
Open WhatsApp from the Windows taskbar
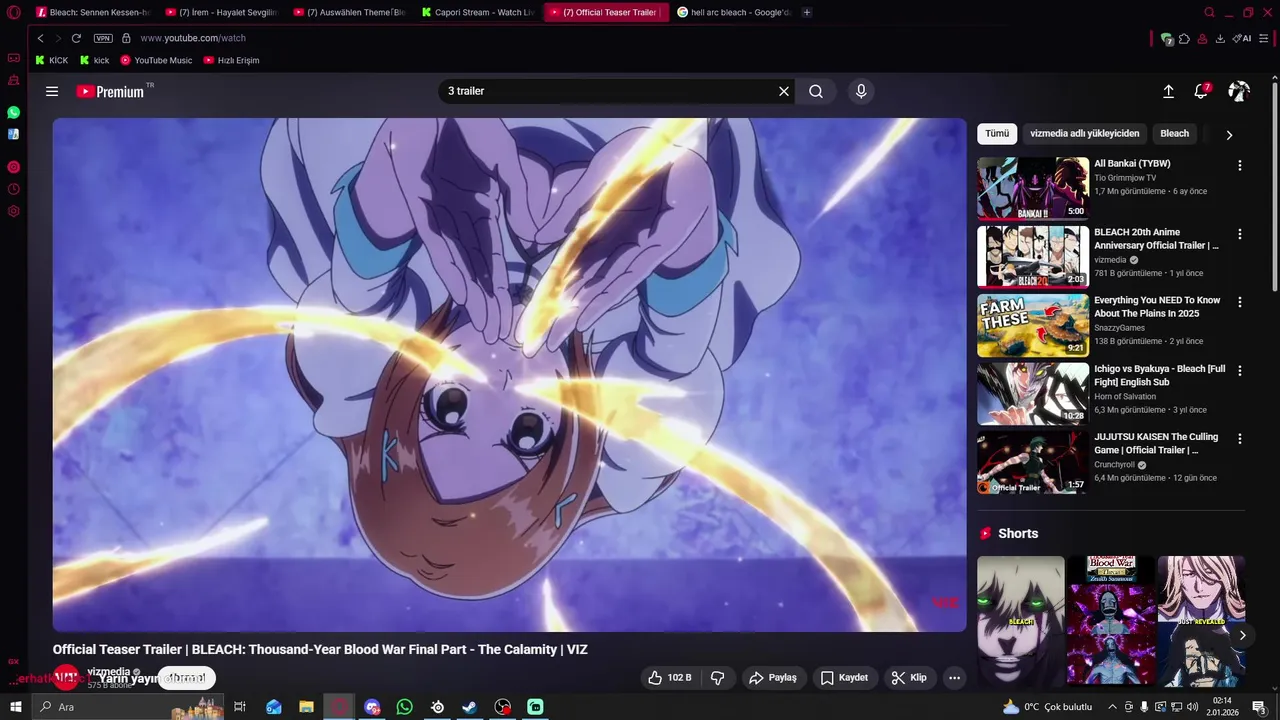[404, 707]
